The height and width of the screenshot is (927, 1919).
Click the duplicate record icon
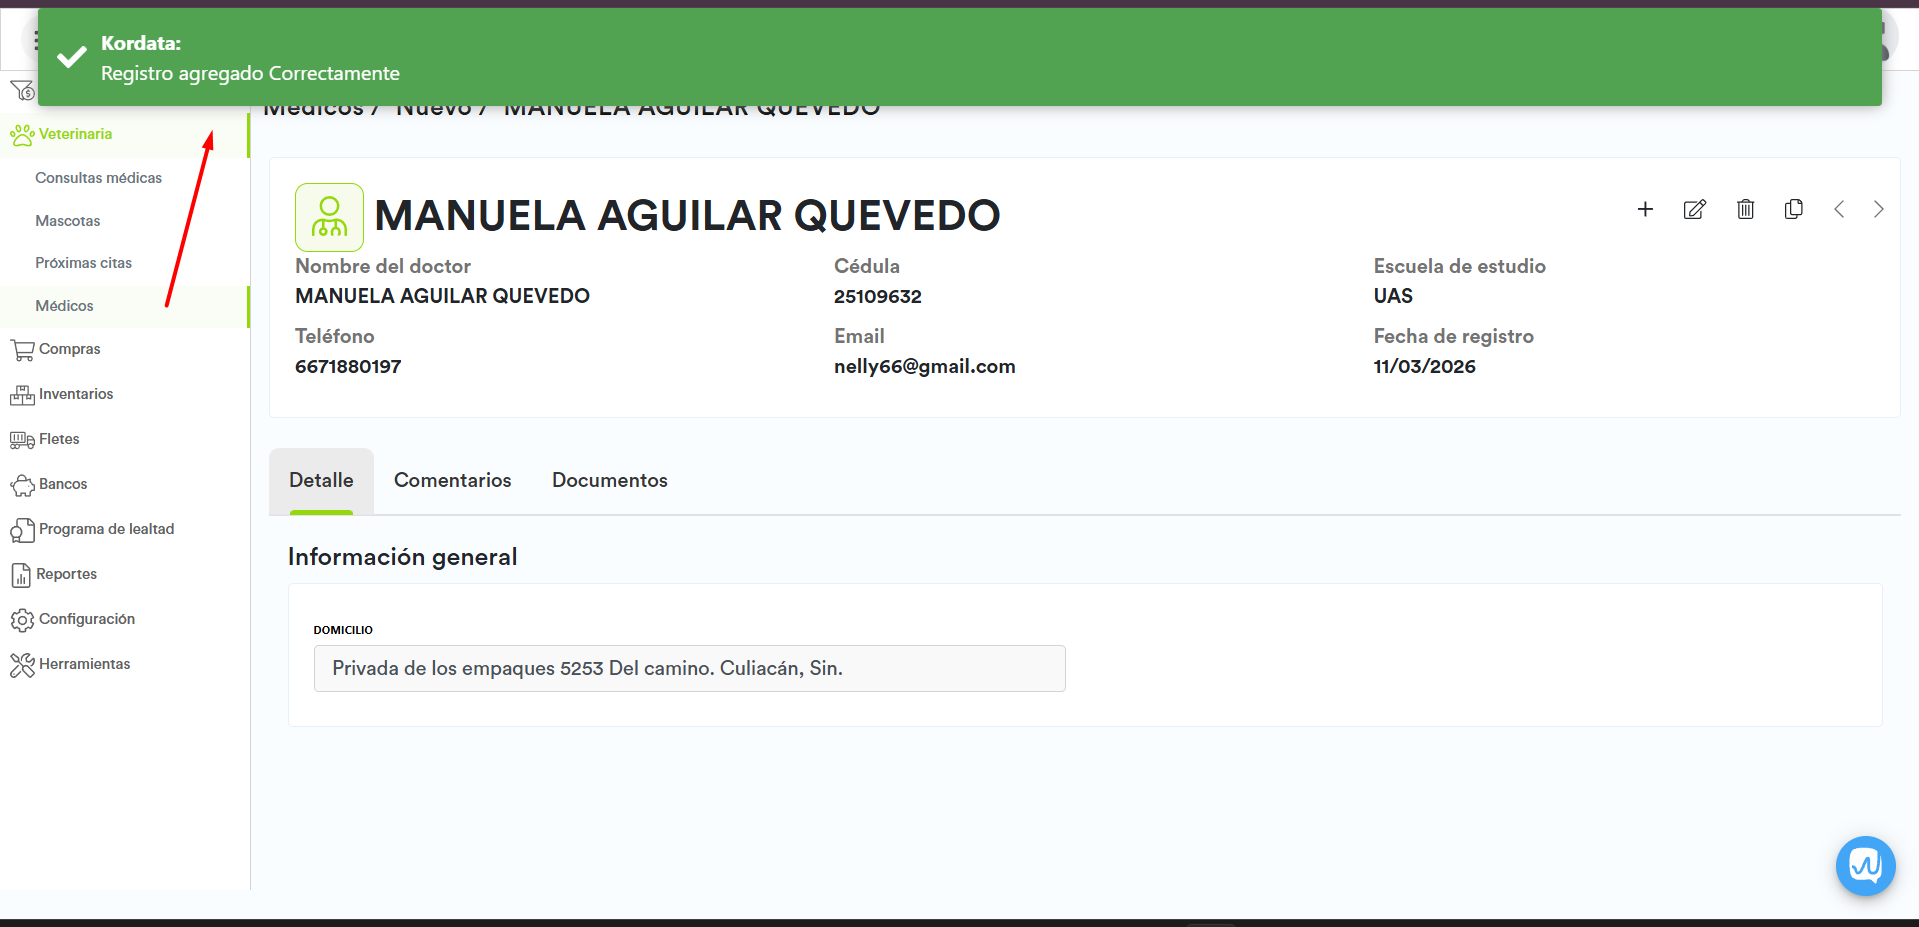tap(1793, 209)
